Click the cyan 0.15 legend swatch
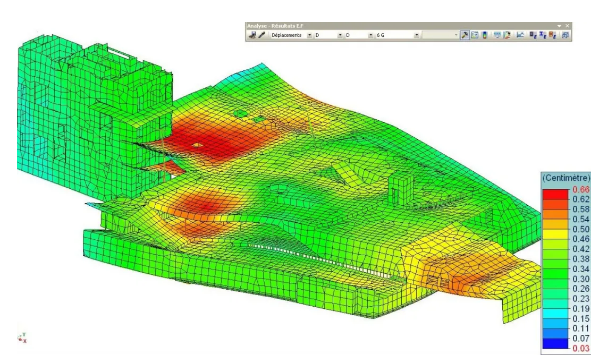The width and height of the screenshot is (616, 362). coord(555,313)
